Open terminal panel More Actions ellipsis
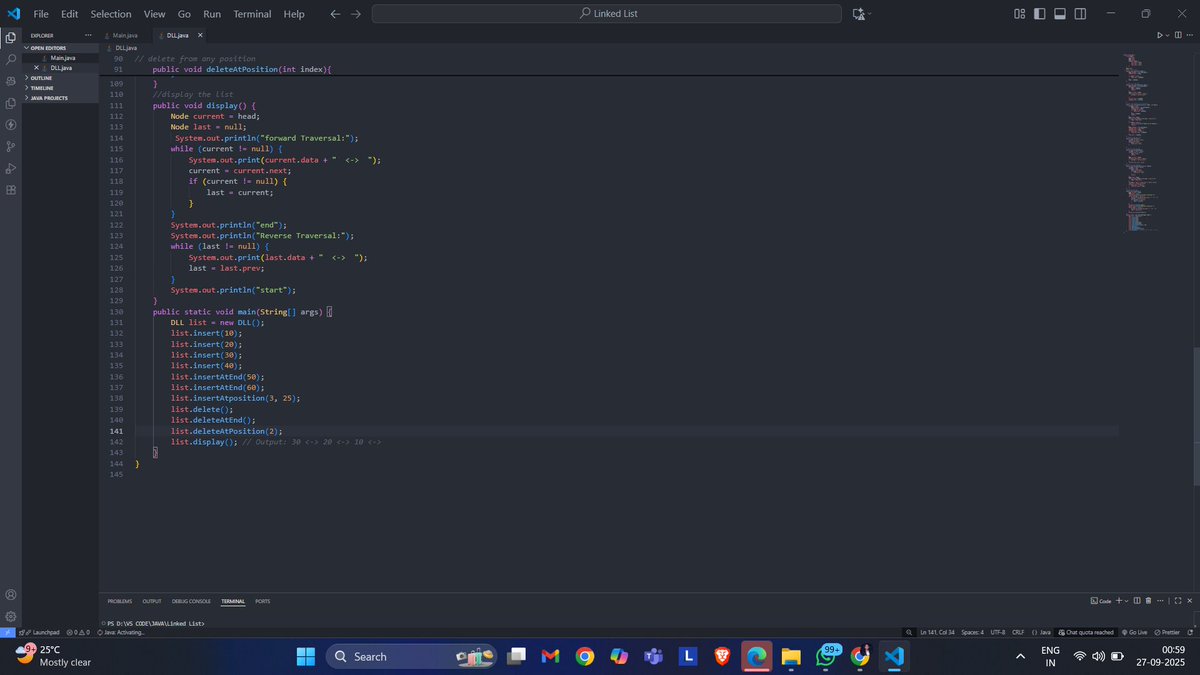Screen dimensions: 1200x675 pos(1160,601)
